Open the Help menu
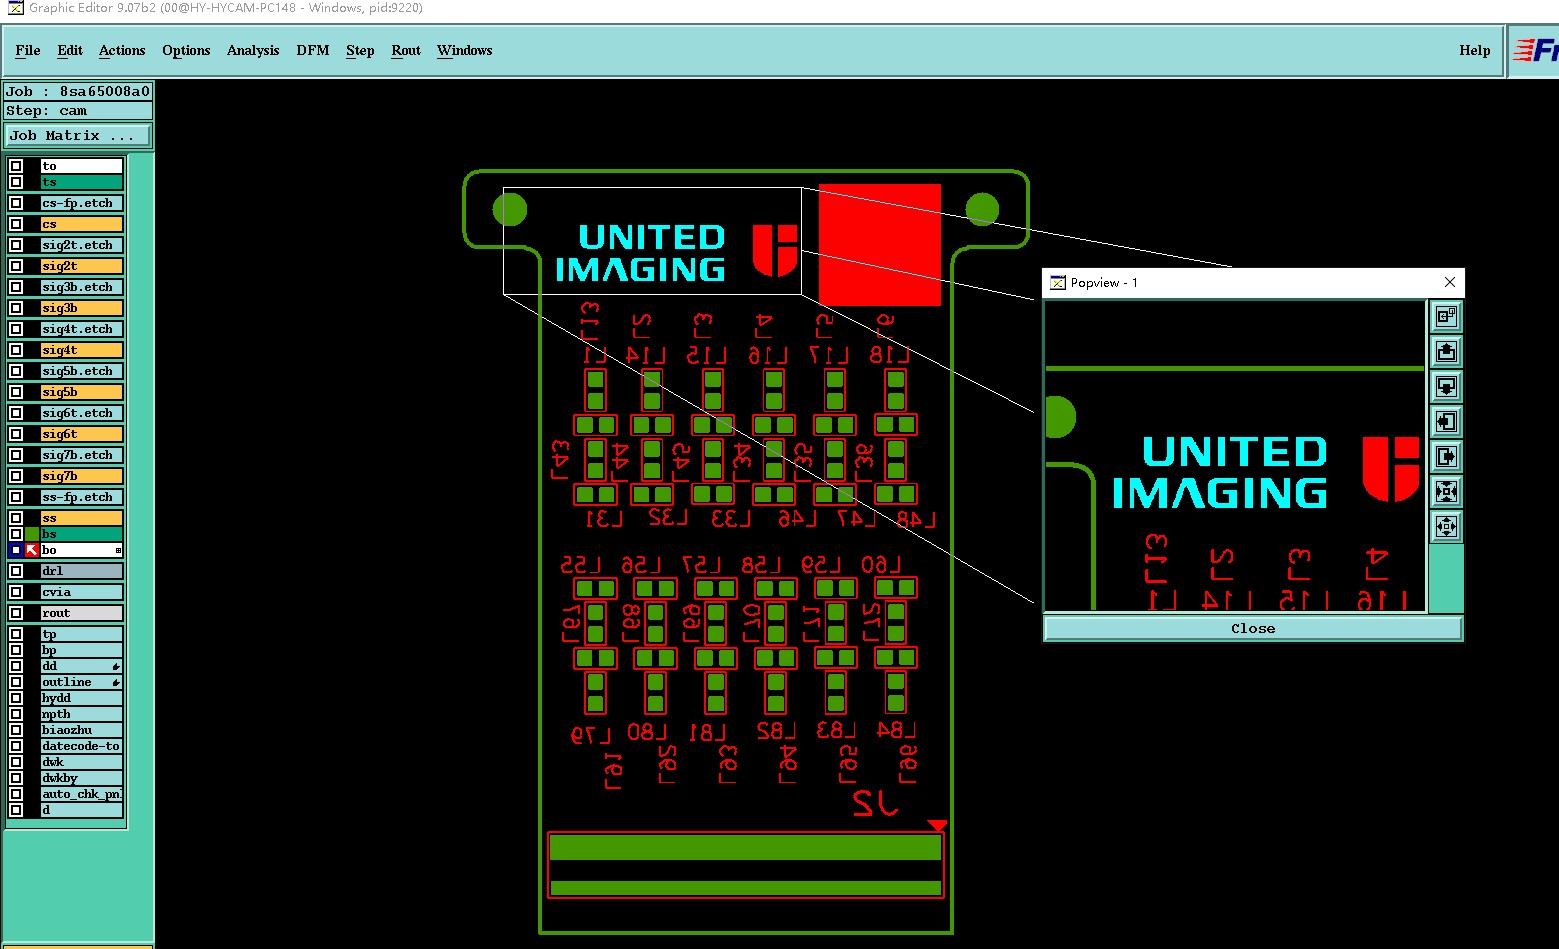The image size is (1559, 949). point(1475,50)
